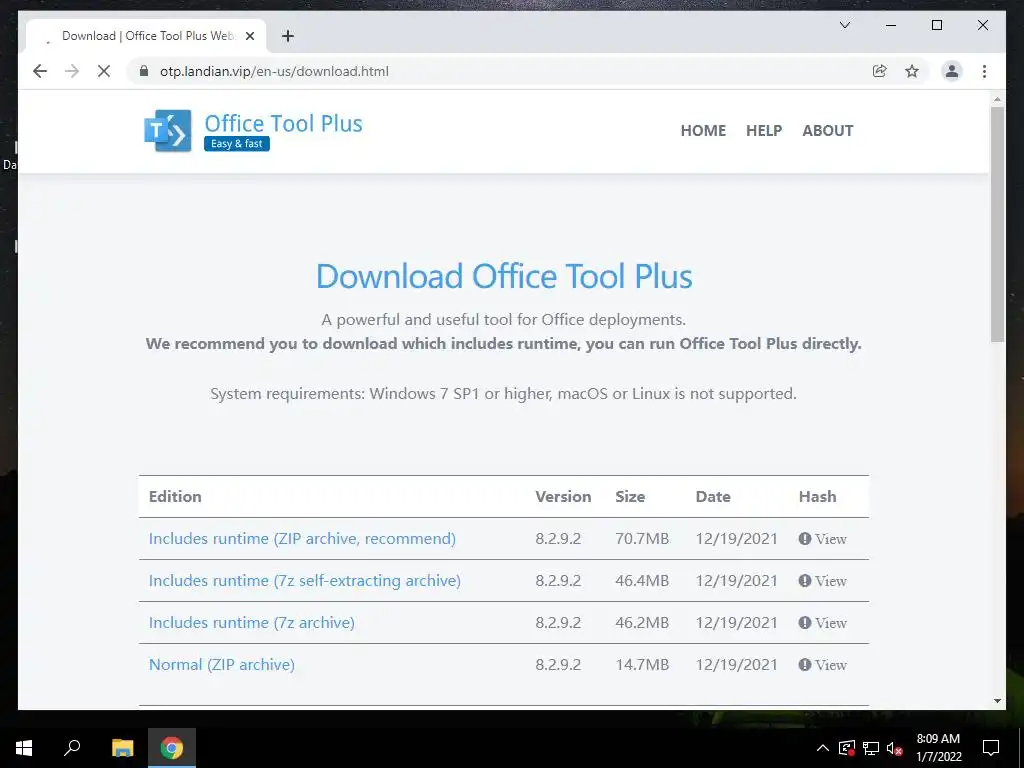Open the notification center icon
1024x768 pixels.
[x=991, y=748]
